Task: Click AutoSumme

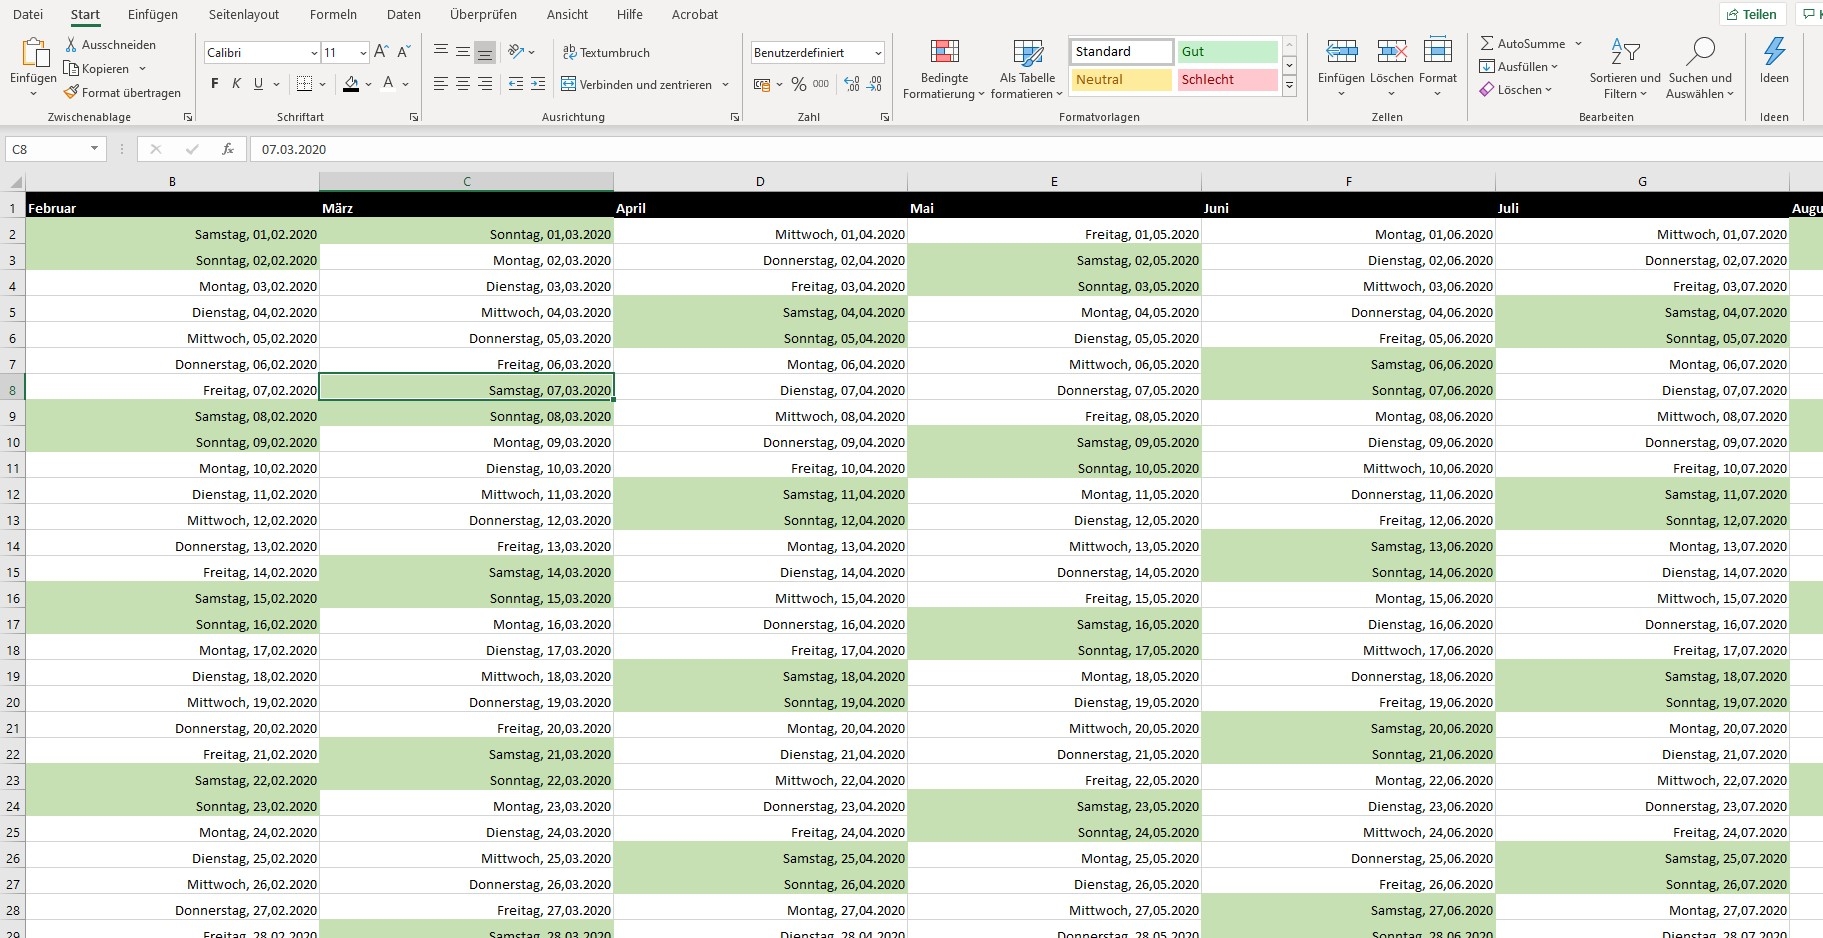Action: point(1523,44)
